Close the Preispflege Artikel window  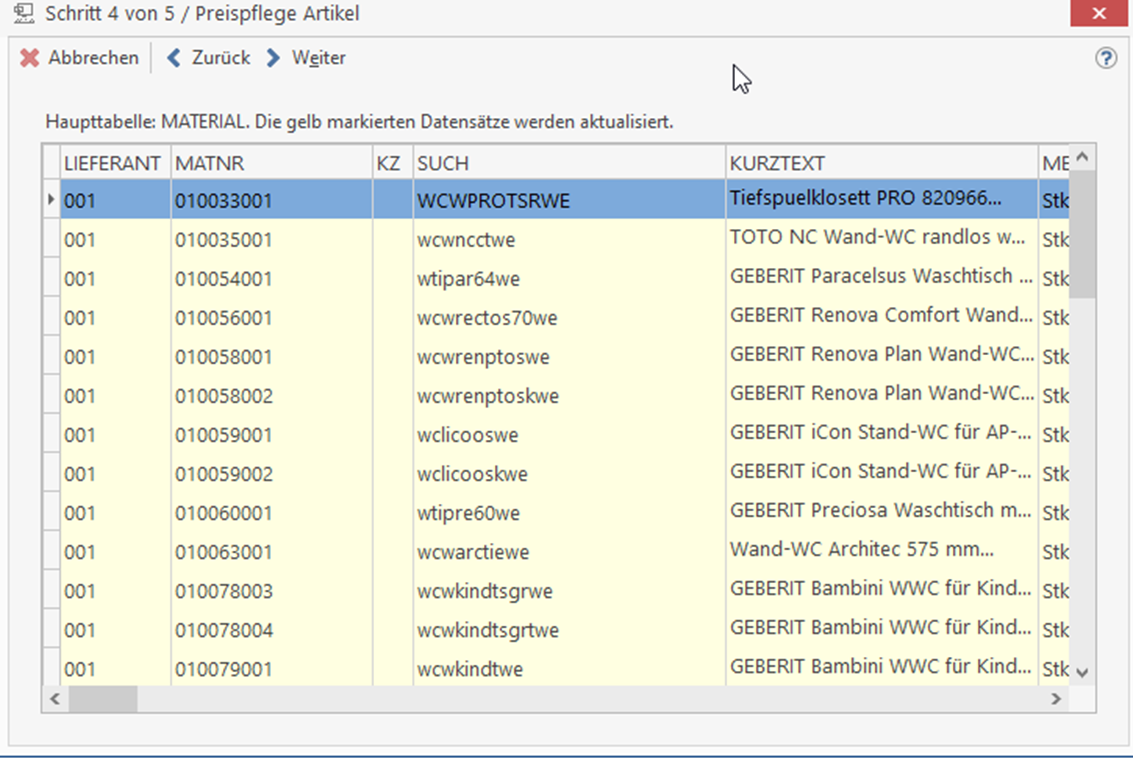1099,14
